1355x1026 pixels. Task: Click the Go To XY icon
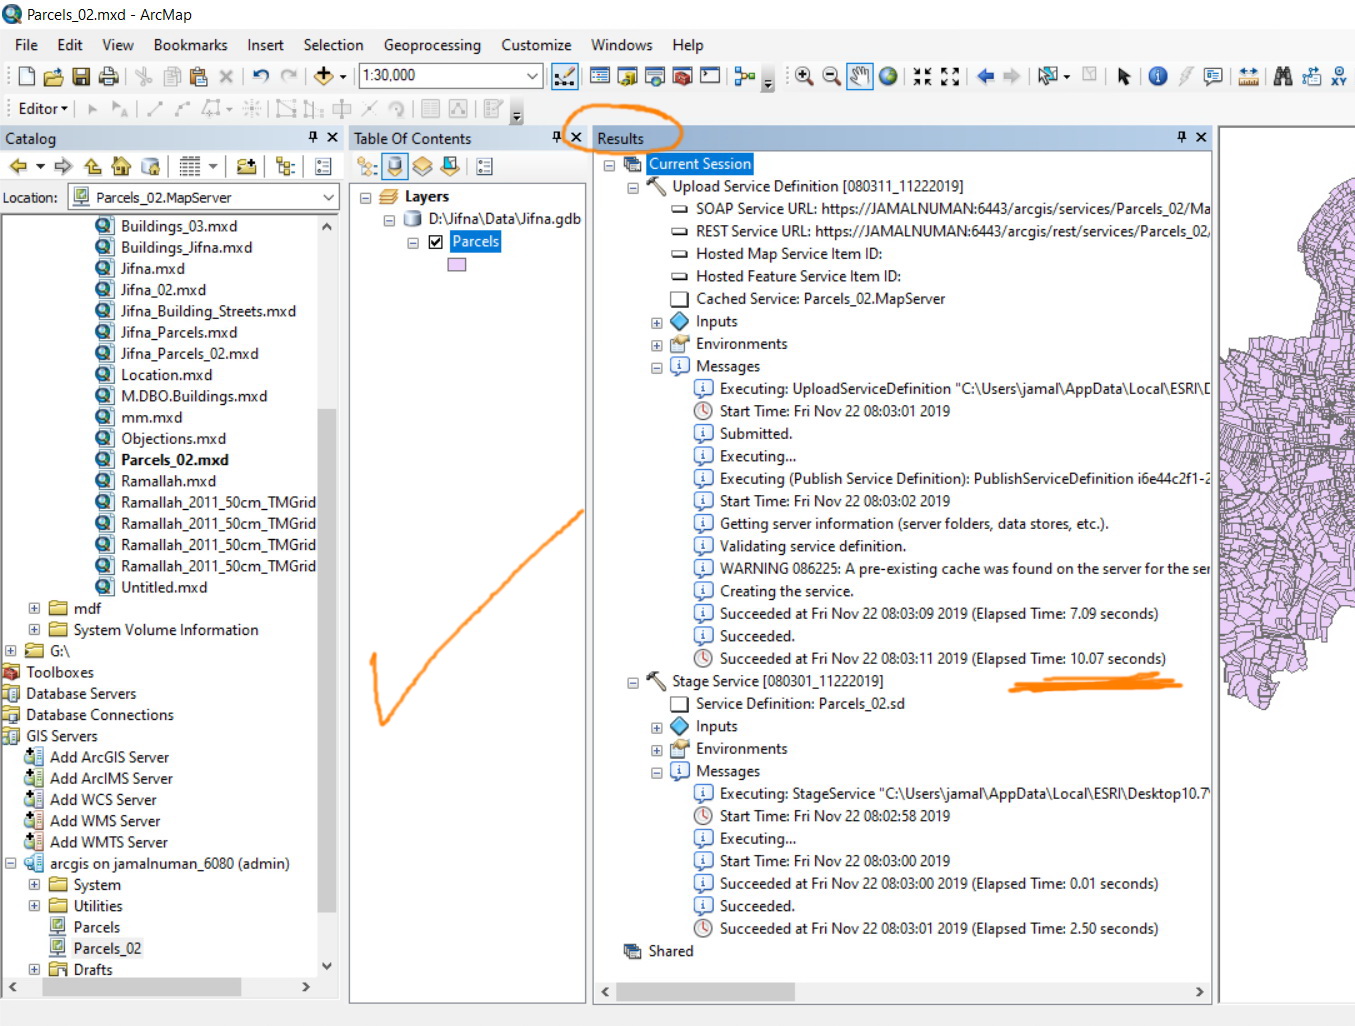coord(1339,76)
